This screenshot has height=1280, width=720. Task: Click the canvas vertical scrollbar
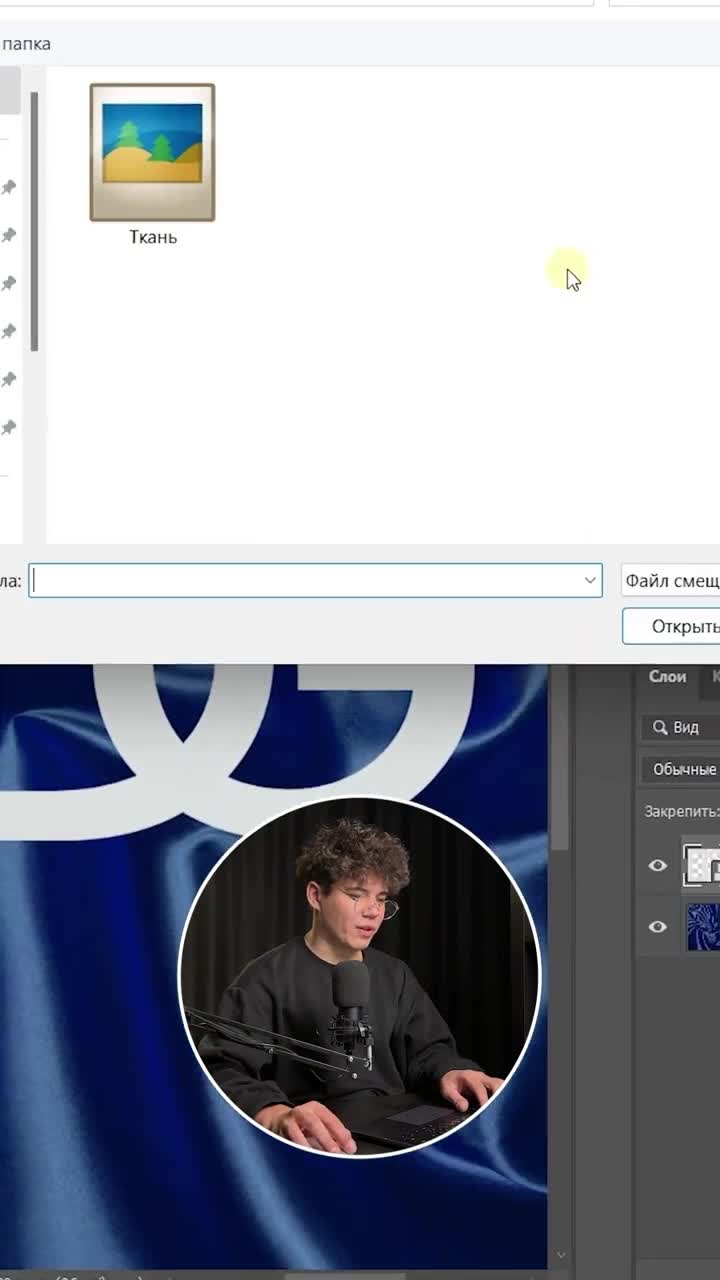[560, 760]
